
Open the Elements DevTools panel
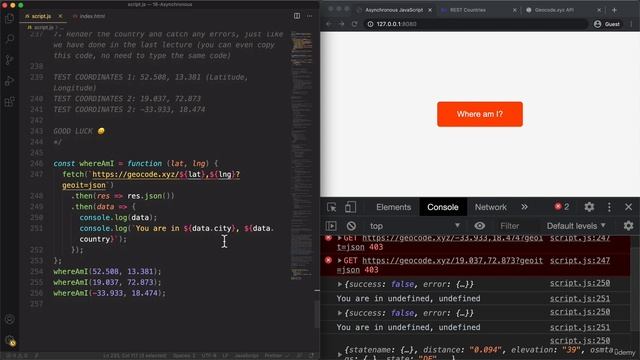click(393, 207)
